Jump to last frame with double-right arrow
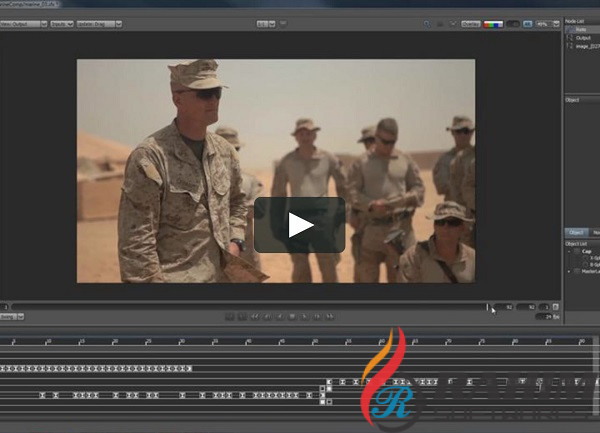Viewport: 600px width, 433px height. [x=330, y=317]
